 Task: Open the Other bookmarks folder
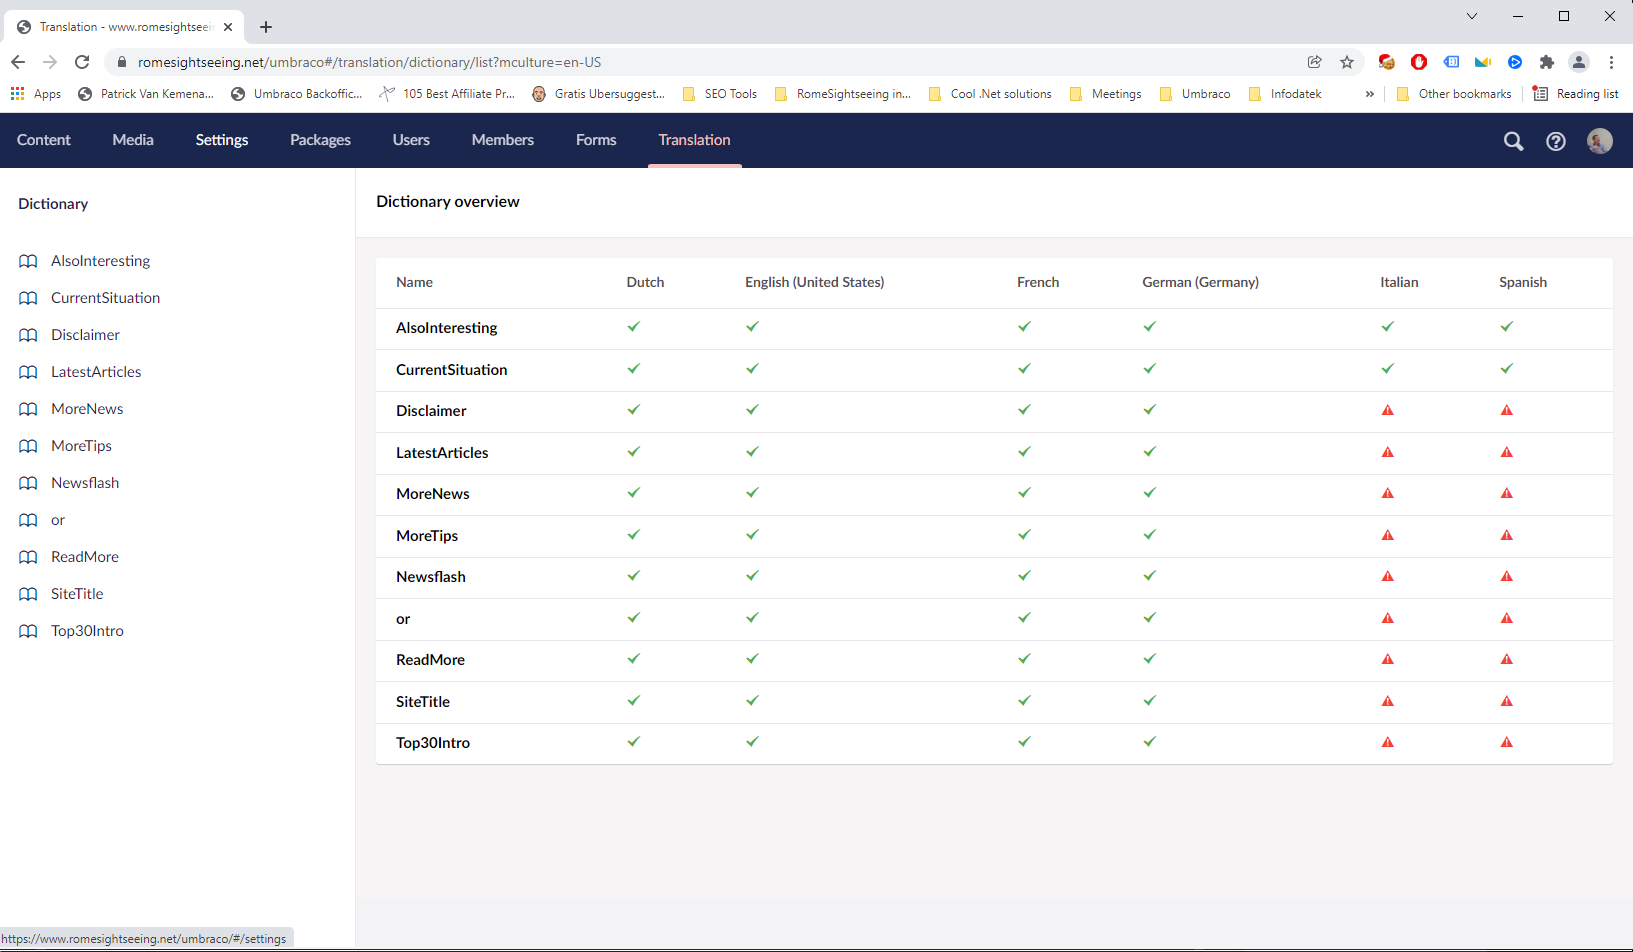(x=1454, y=94)
